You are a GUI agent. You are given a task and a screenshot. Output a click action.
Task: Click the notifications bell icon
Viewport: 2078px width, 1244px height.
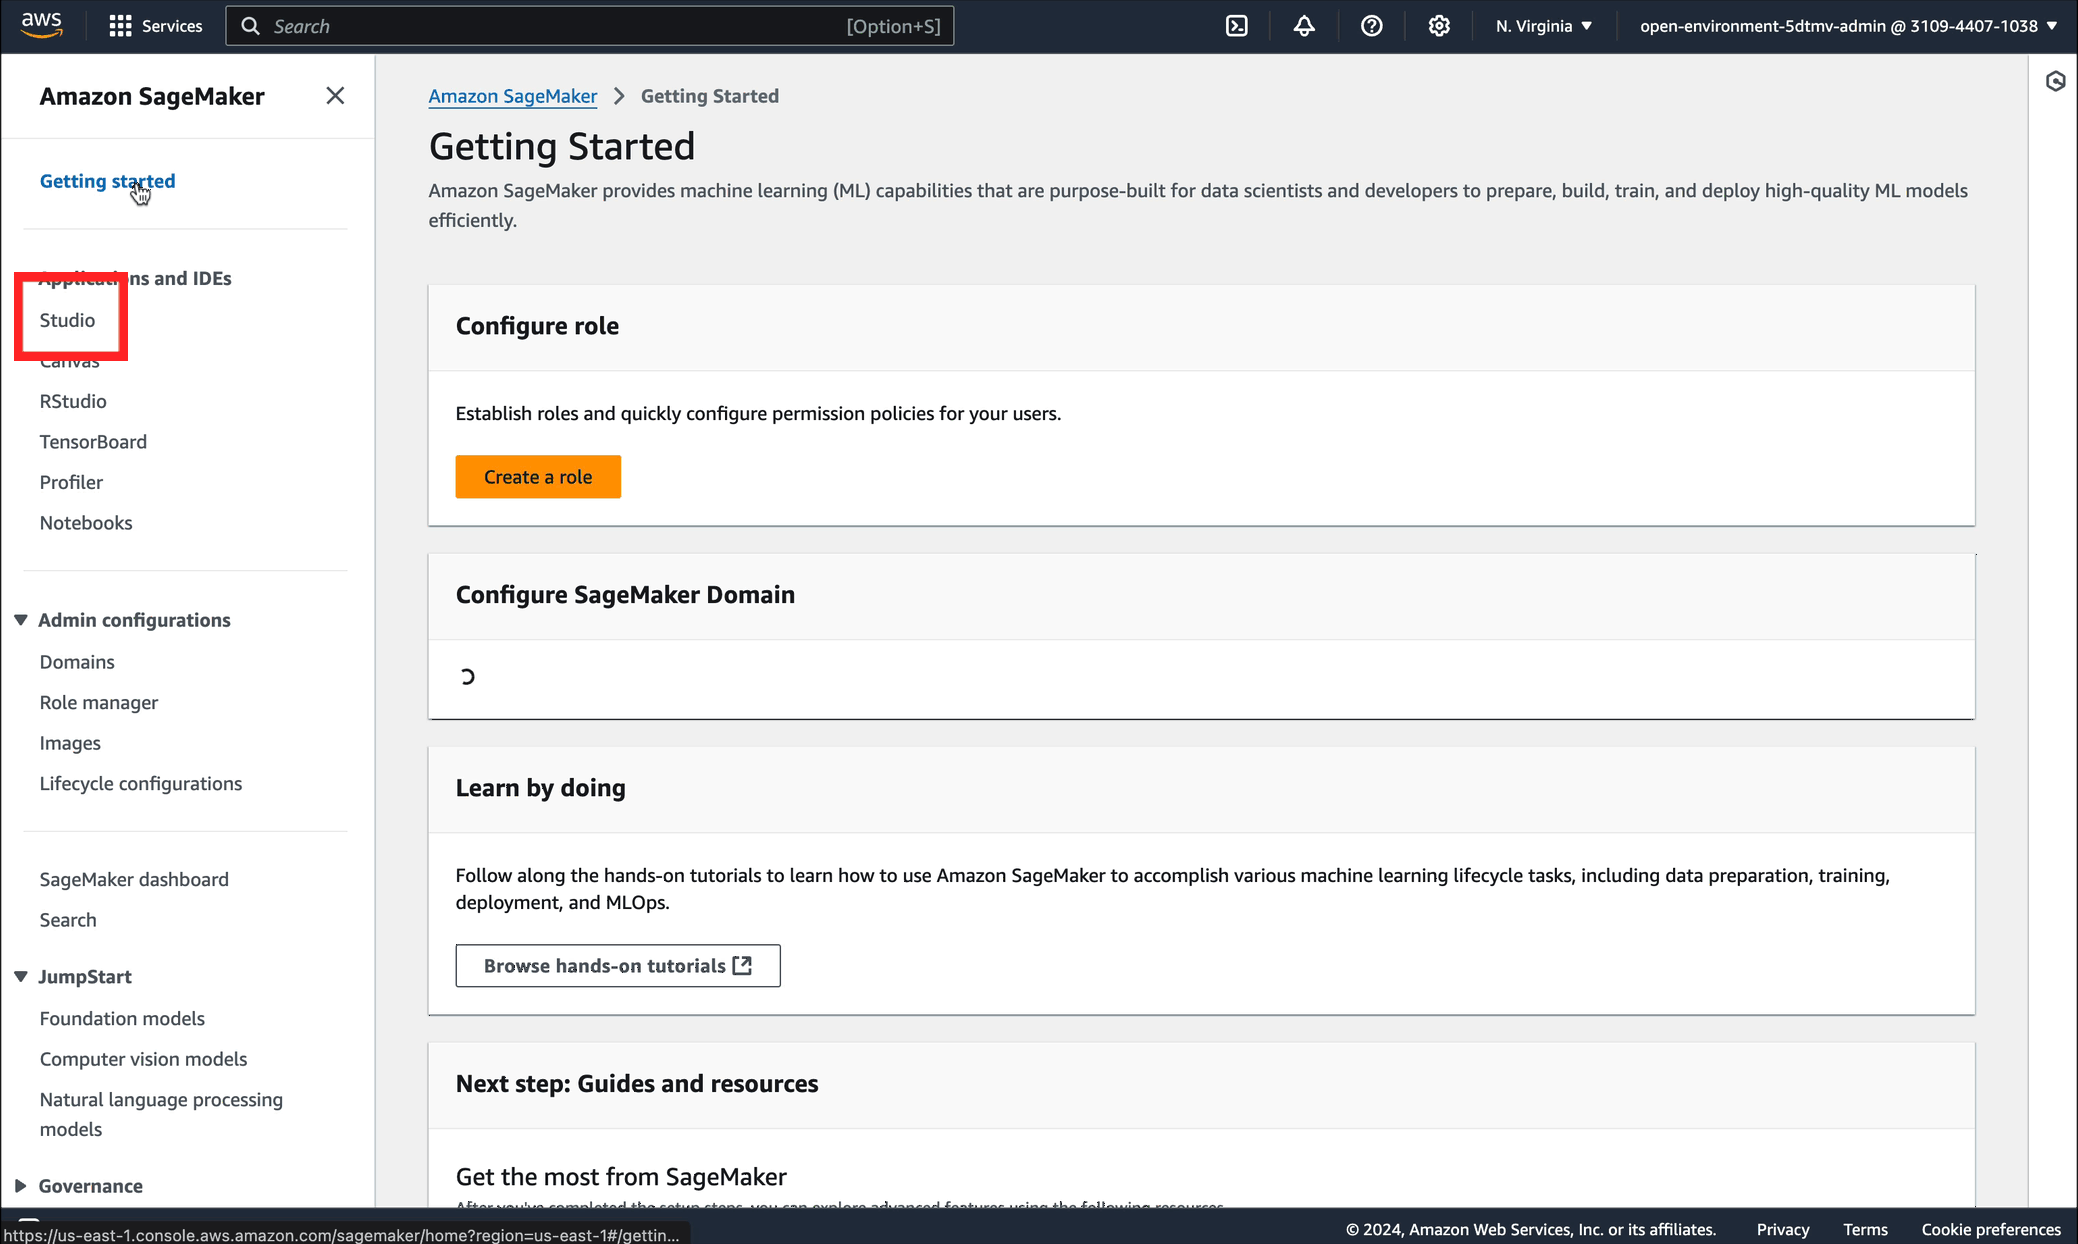coord(1305,25)
